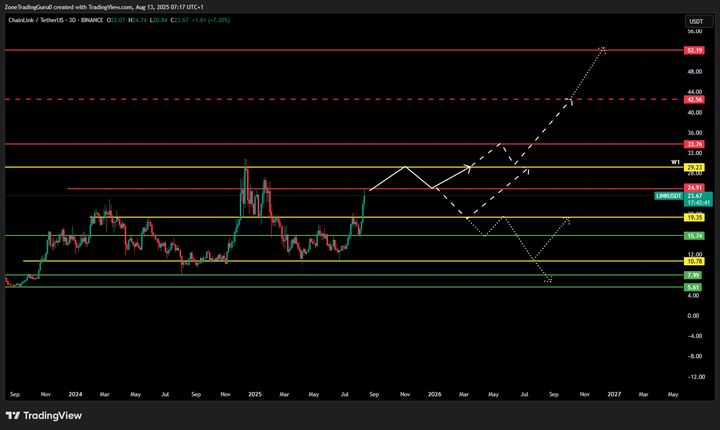Viewport: 720px width, 430px height.
Task: Select the yellow 19.35 price label
Action: point(695,217)
